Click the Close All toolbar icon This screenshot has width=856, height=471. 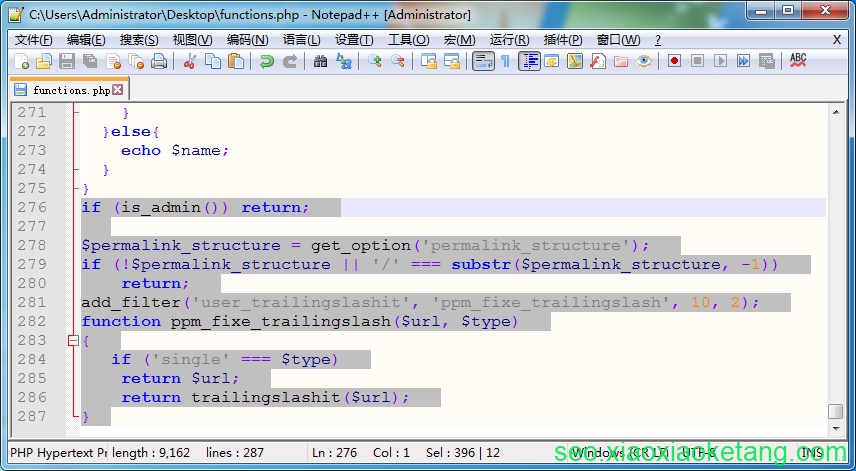[x=136, y=61]
